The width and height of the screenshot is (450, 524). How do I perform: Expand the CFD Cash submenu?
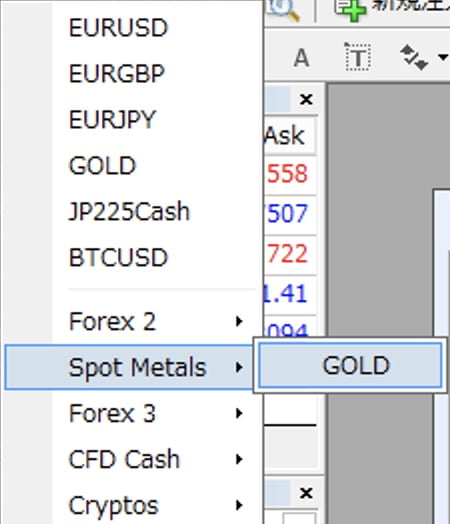tap(158, 459)
